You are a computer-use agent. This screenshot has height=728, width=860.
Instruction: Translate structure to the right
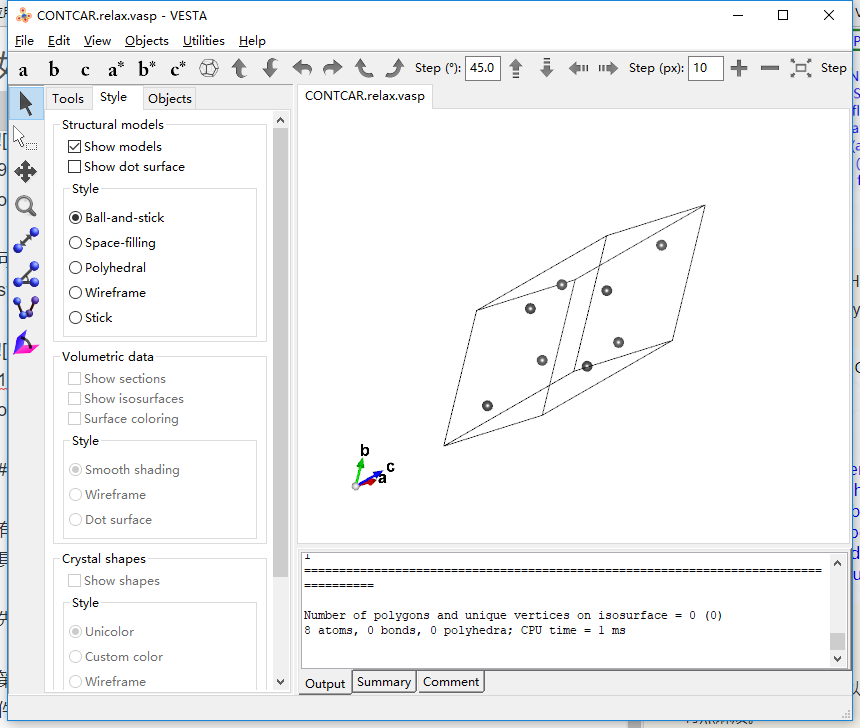(x=608, y=69)
